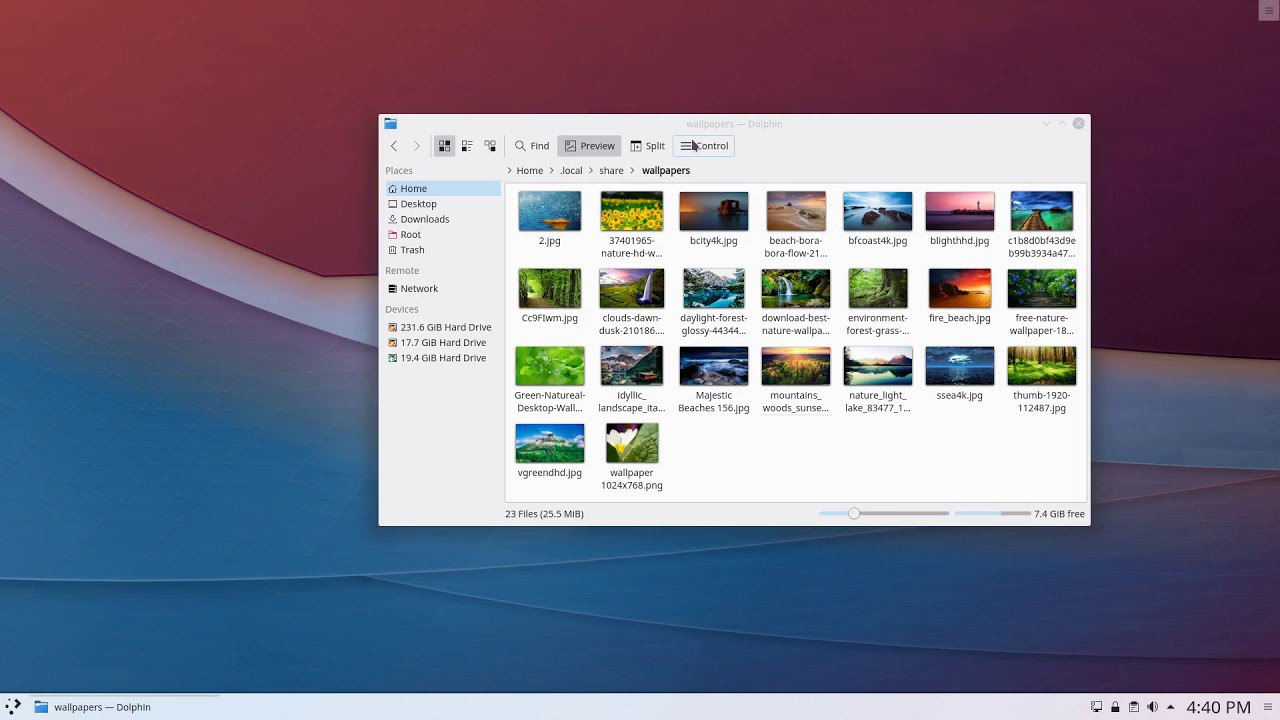Select the 37401965-nature-hd sunflower image
Viewport: 1280px width, 720px height.
632,211
